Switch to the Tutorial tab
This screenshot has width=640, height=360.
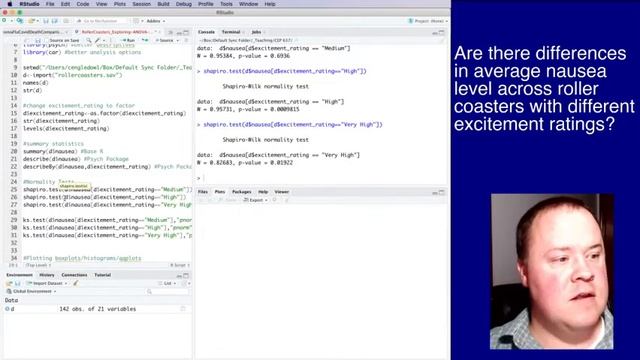pos(102,275)
